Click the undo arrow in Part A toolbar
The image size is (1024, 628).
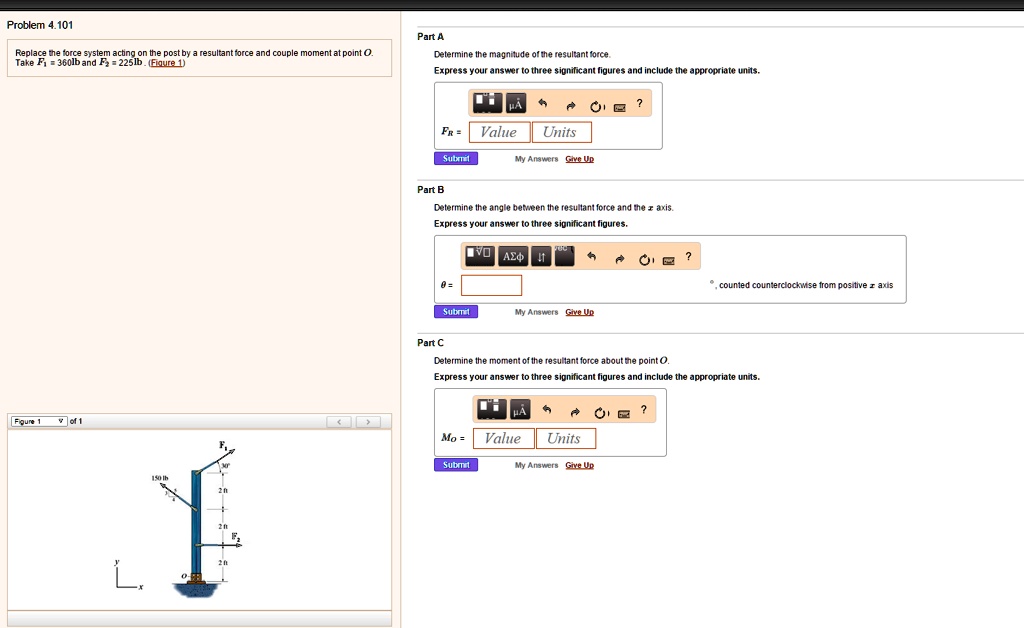[x=542, y=103]
